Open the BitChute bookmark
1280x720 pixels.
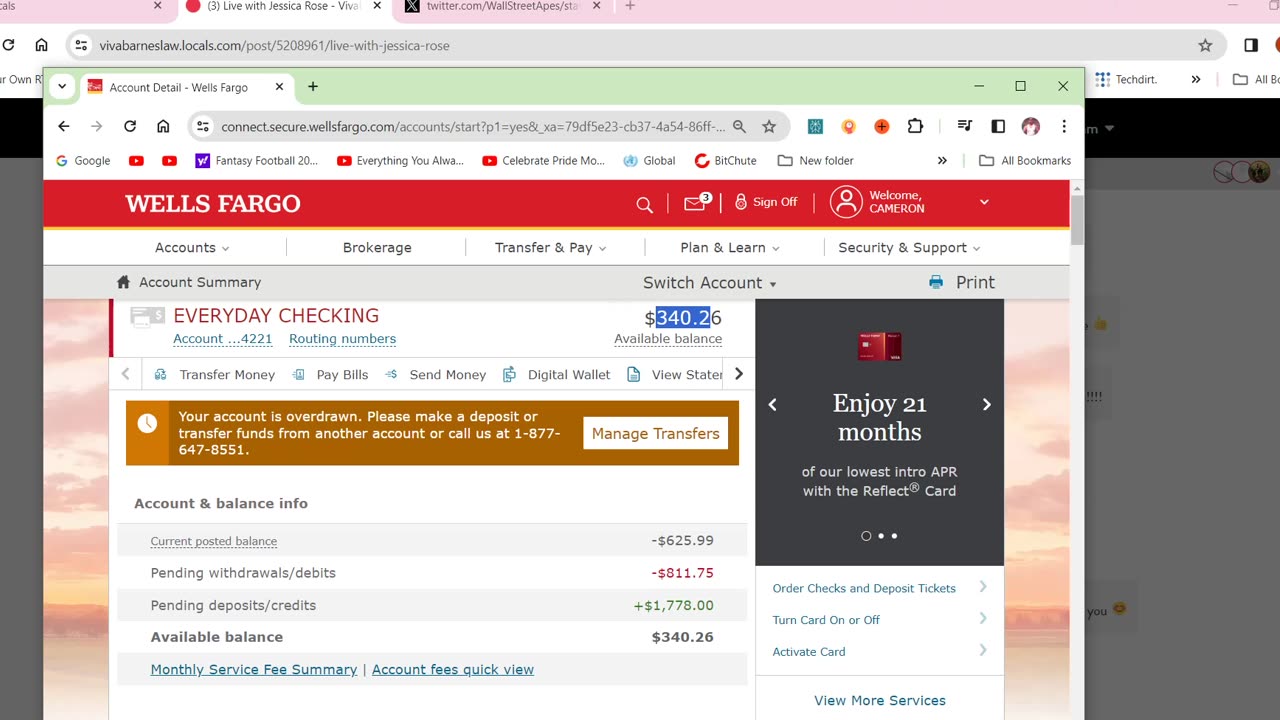[x=725, y=160]
